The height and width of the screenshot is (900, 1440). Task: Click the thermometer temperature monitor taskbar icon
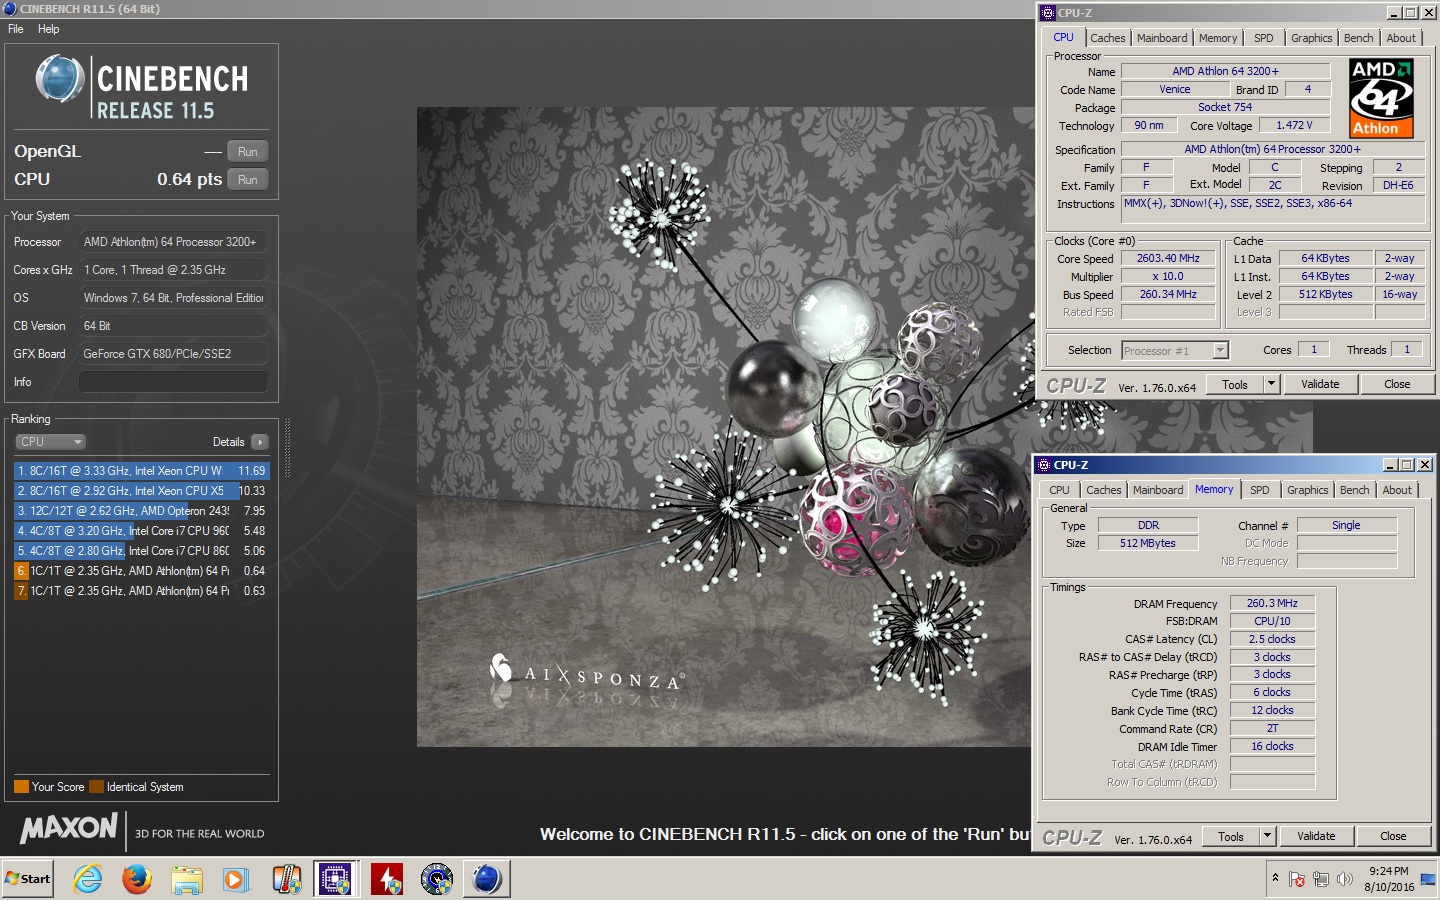pyautogui.click(x=287, y=879)
